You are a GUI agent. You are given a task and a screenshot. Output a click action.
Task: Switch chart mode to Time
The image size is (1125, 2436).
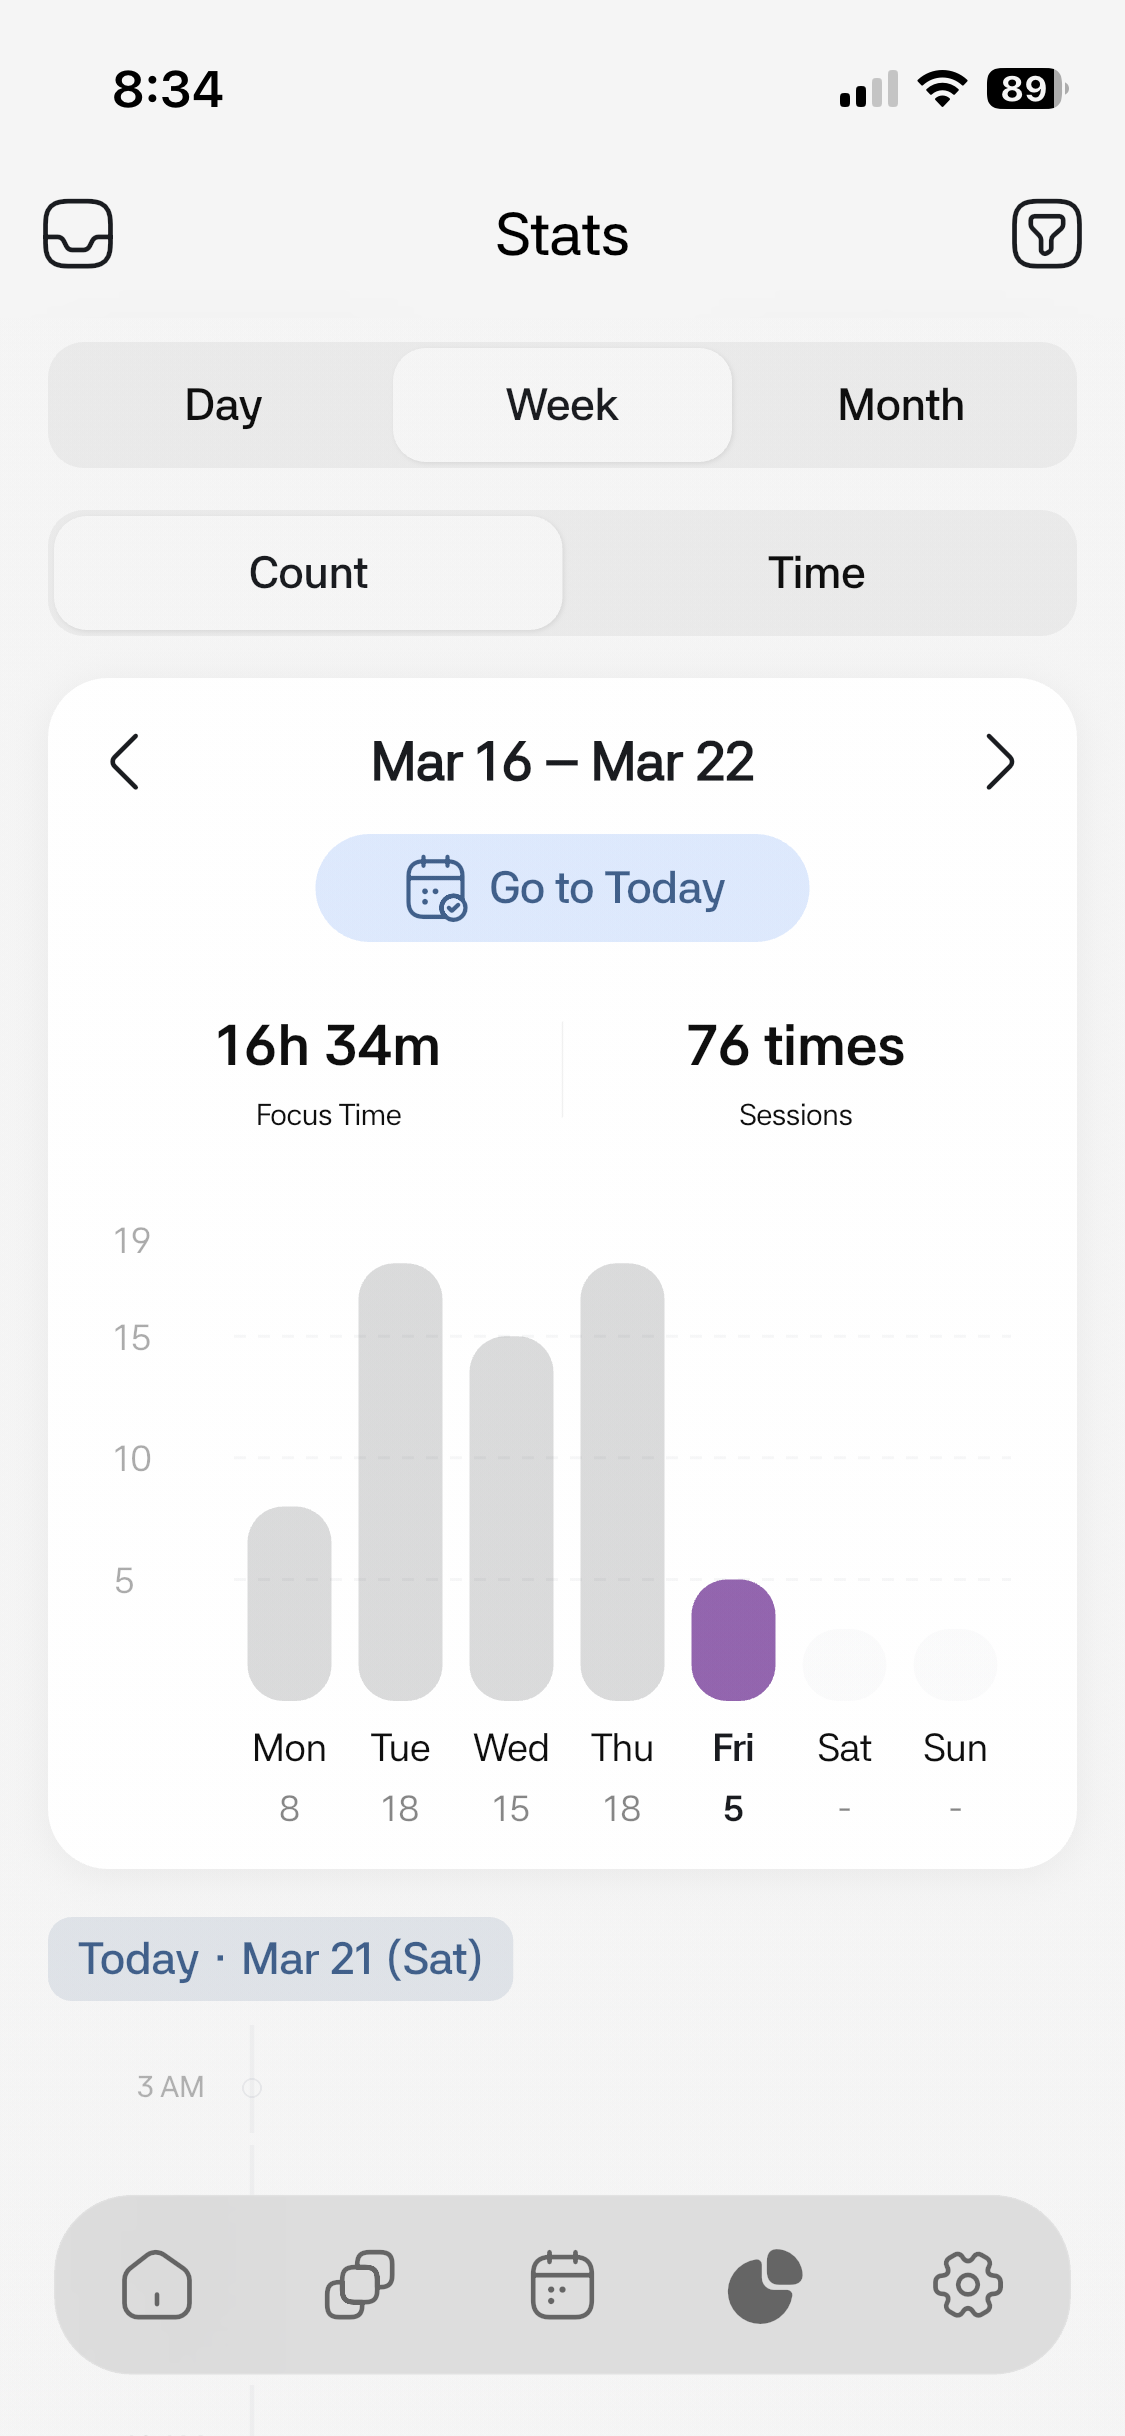click(x=816, y=573)
